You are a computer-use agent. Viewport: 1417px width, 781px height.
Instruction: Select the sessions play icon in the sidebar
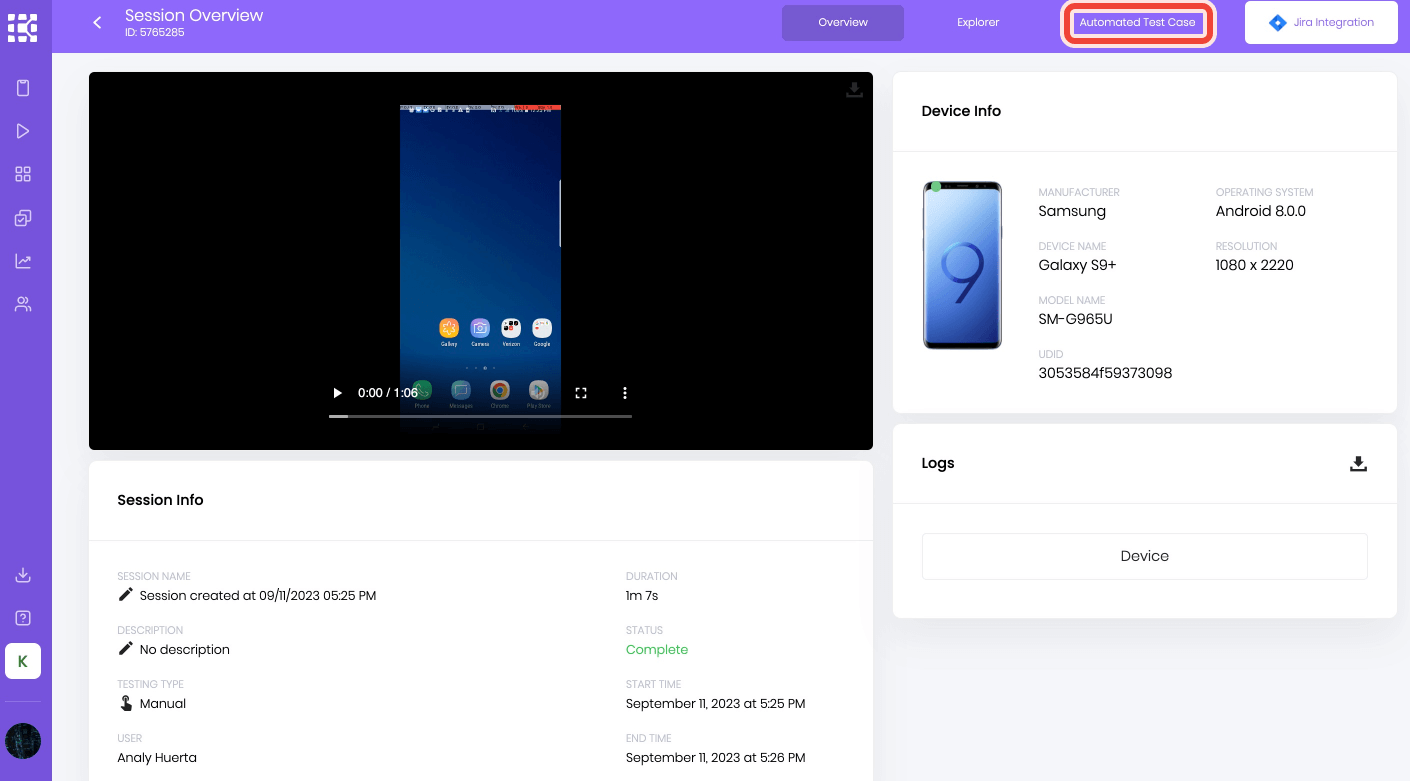click(x=23, y=130)
